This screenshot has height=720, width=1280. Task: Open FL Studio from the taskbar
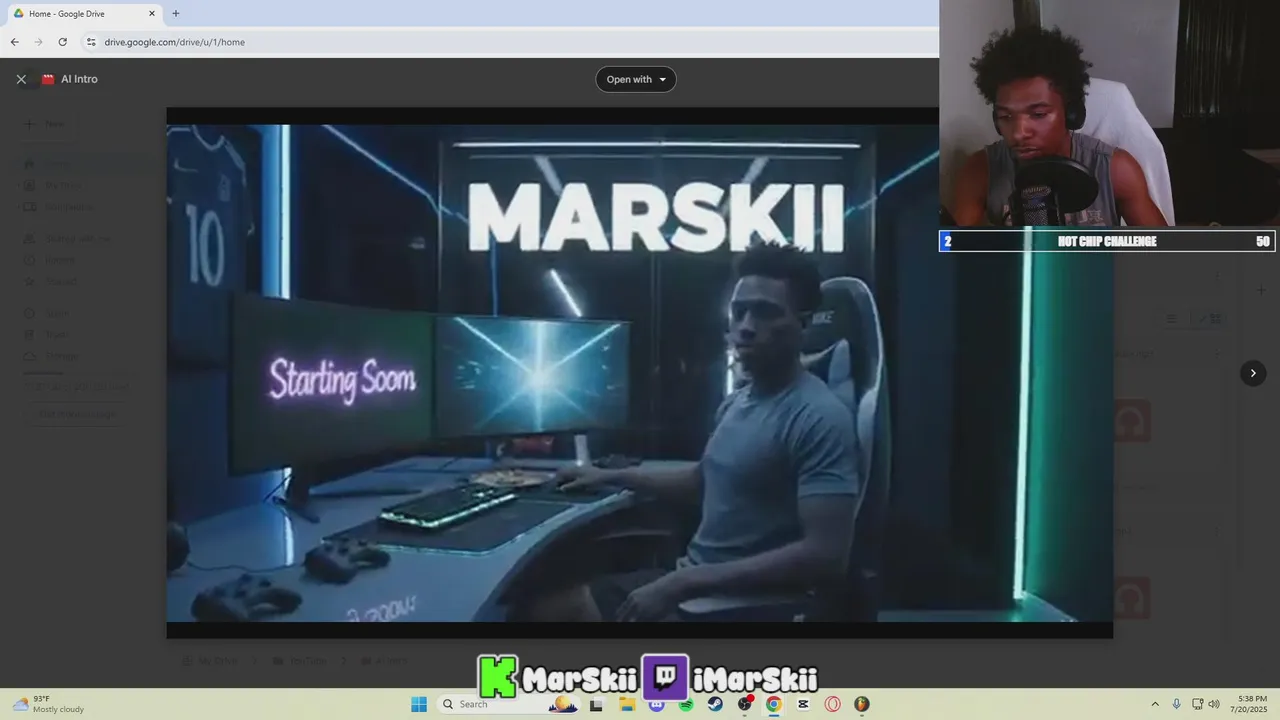pos(862,704)
